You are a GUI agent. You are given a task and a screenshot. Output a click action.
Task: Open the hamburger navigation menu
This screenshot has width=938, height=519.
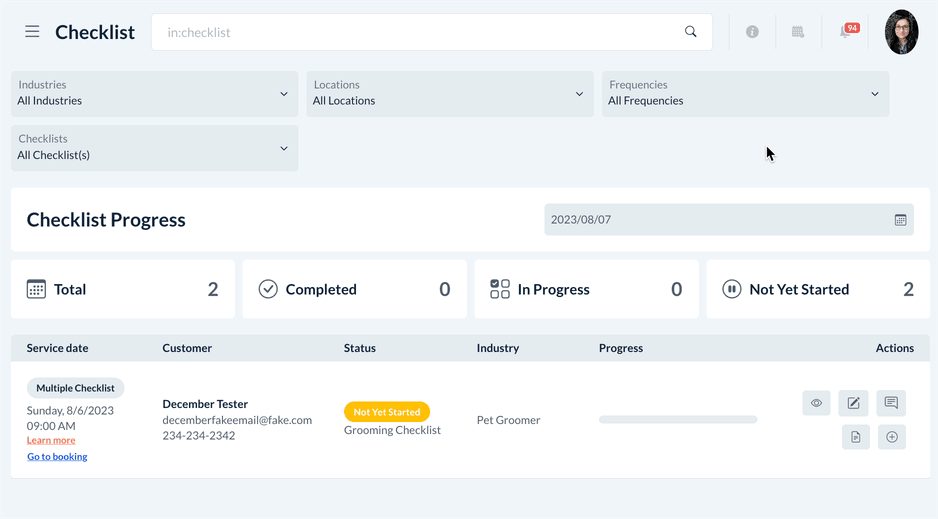[32, 32]
